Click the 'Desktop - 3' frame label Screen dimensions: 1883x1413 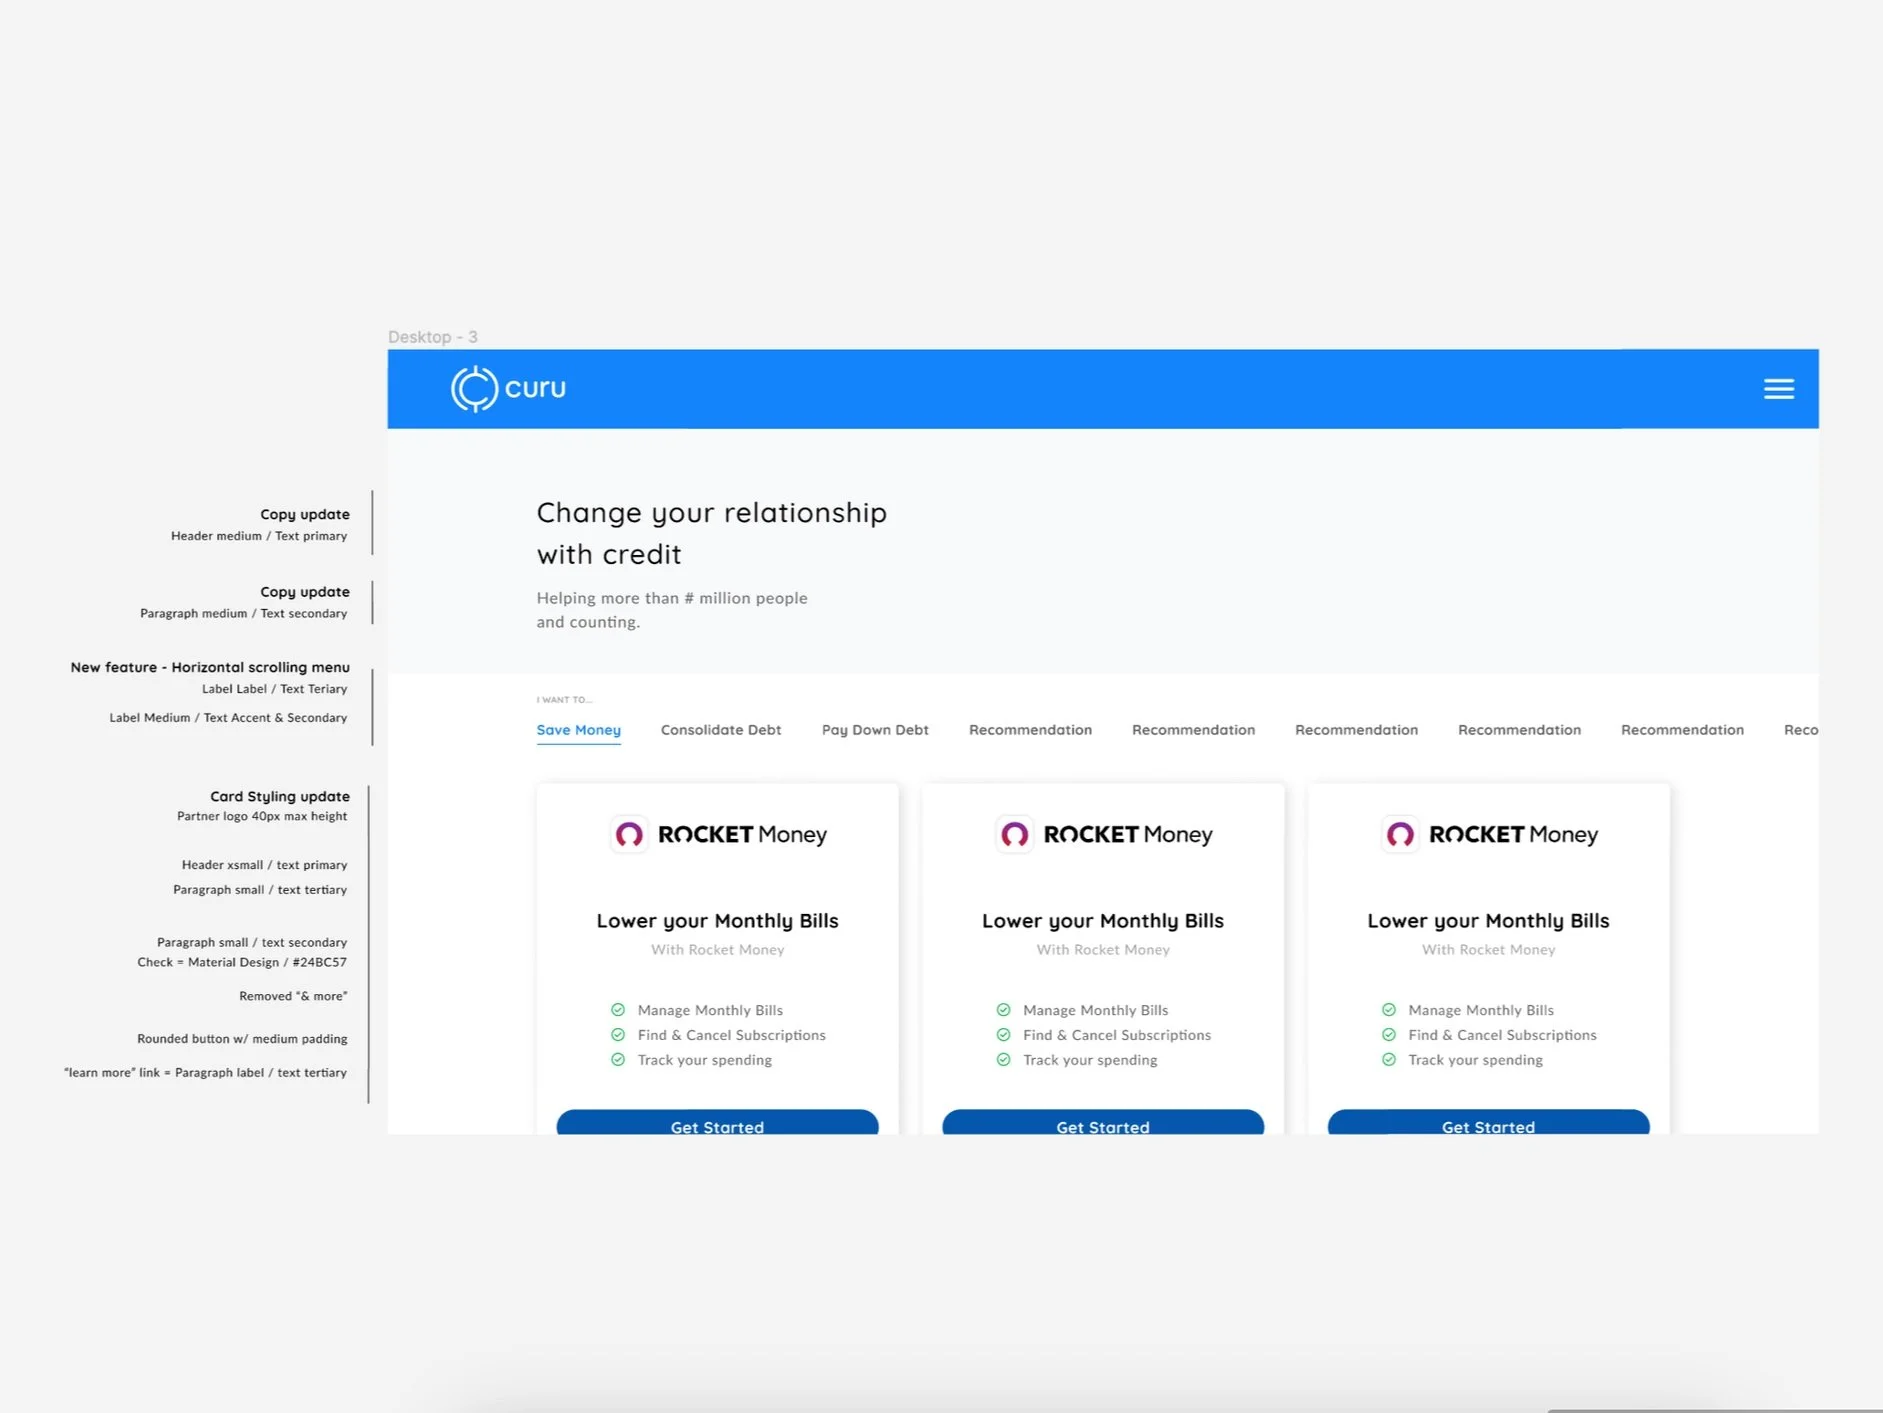click(x=432, y=337)
